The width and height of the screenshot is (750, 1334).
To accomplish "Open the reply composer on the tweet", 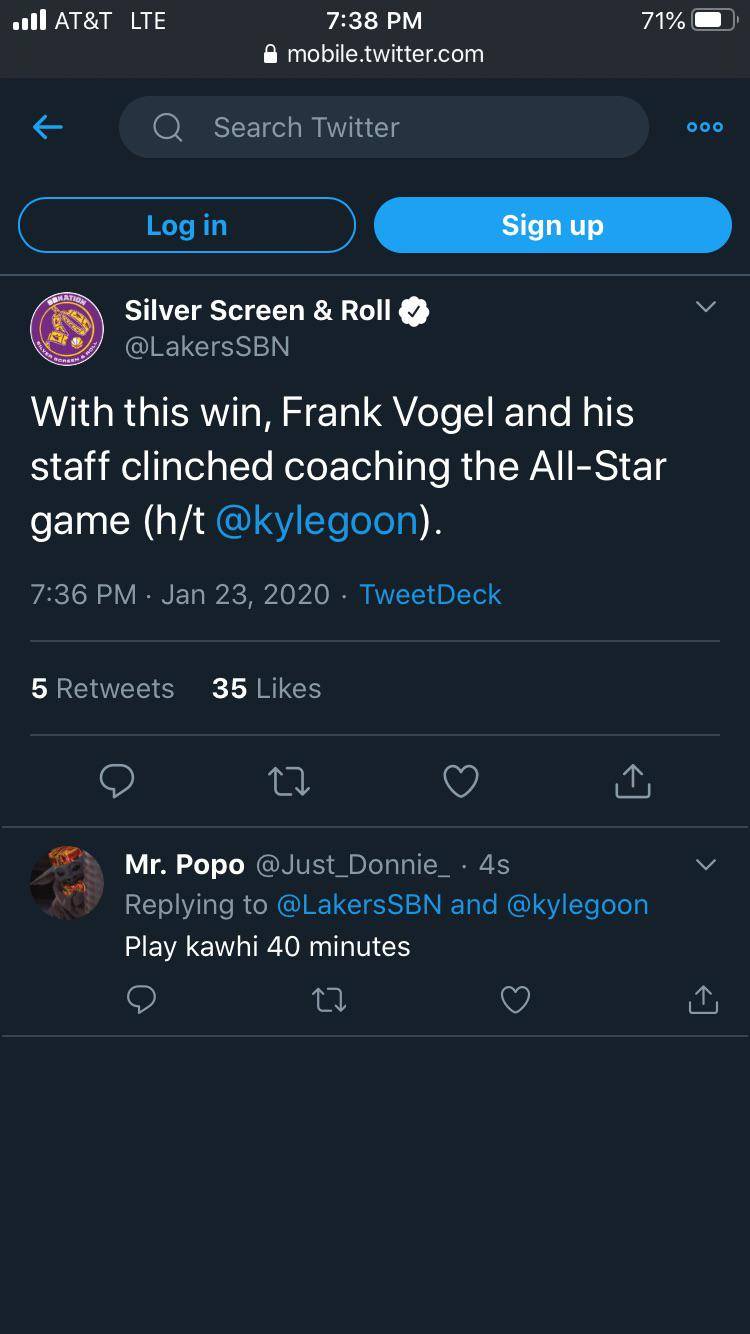I will pos(117,781).
